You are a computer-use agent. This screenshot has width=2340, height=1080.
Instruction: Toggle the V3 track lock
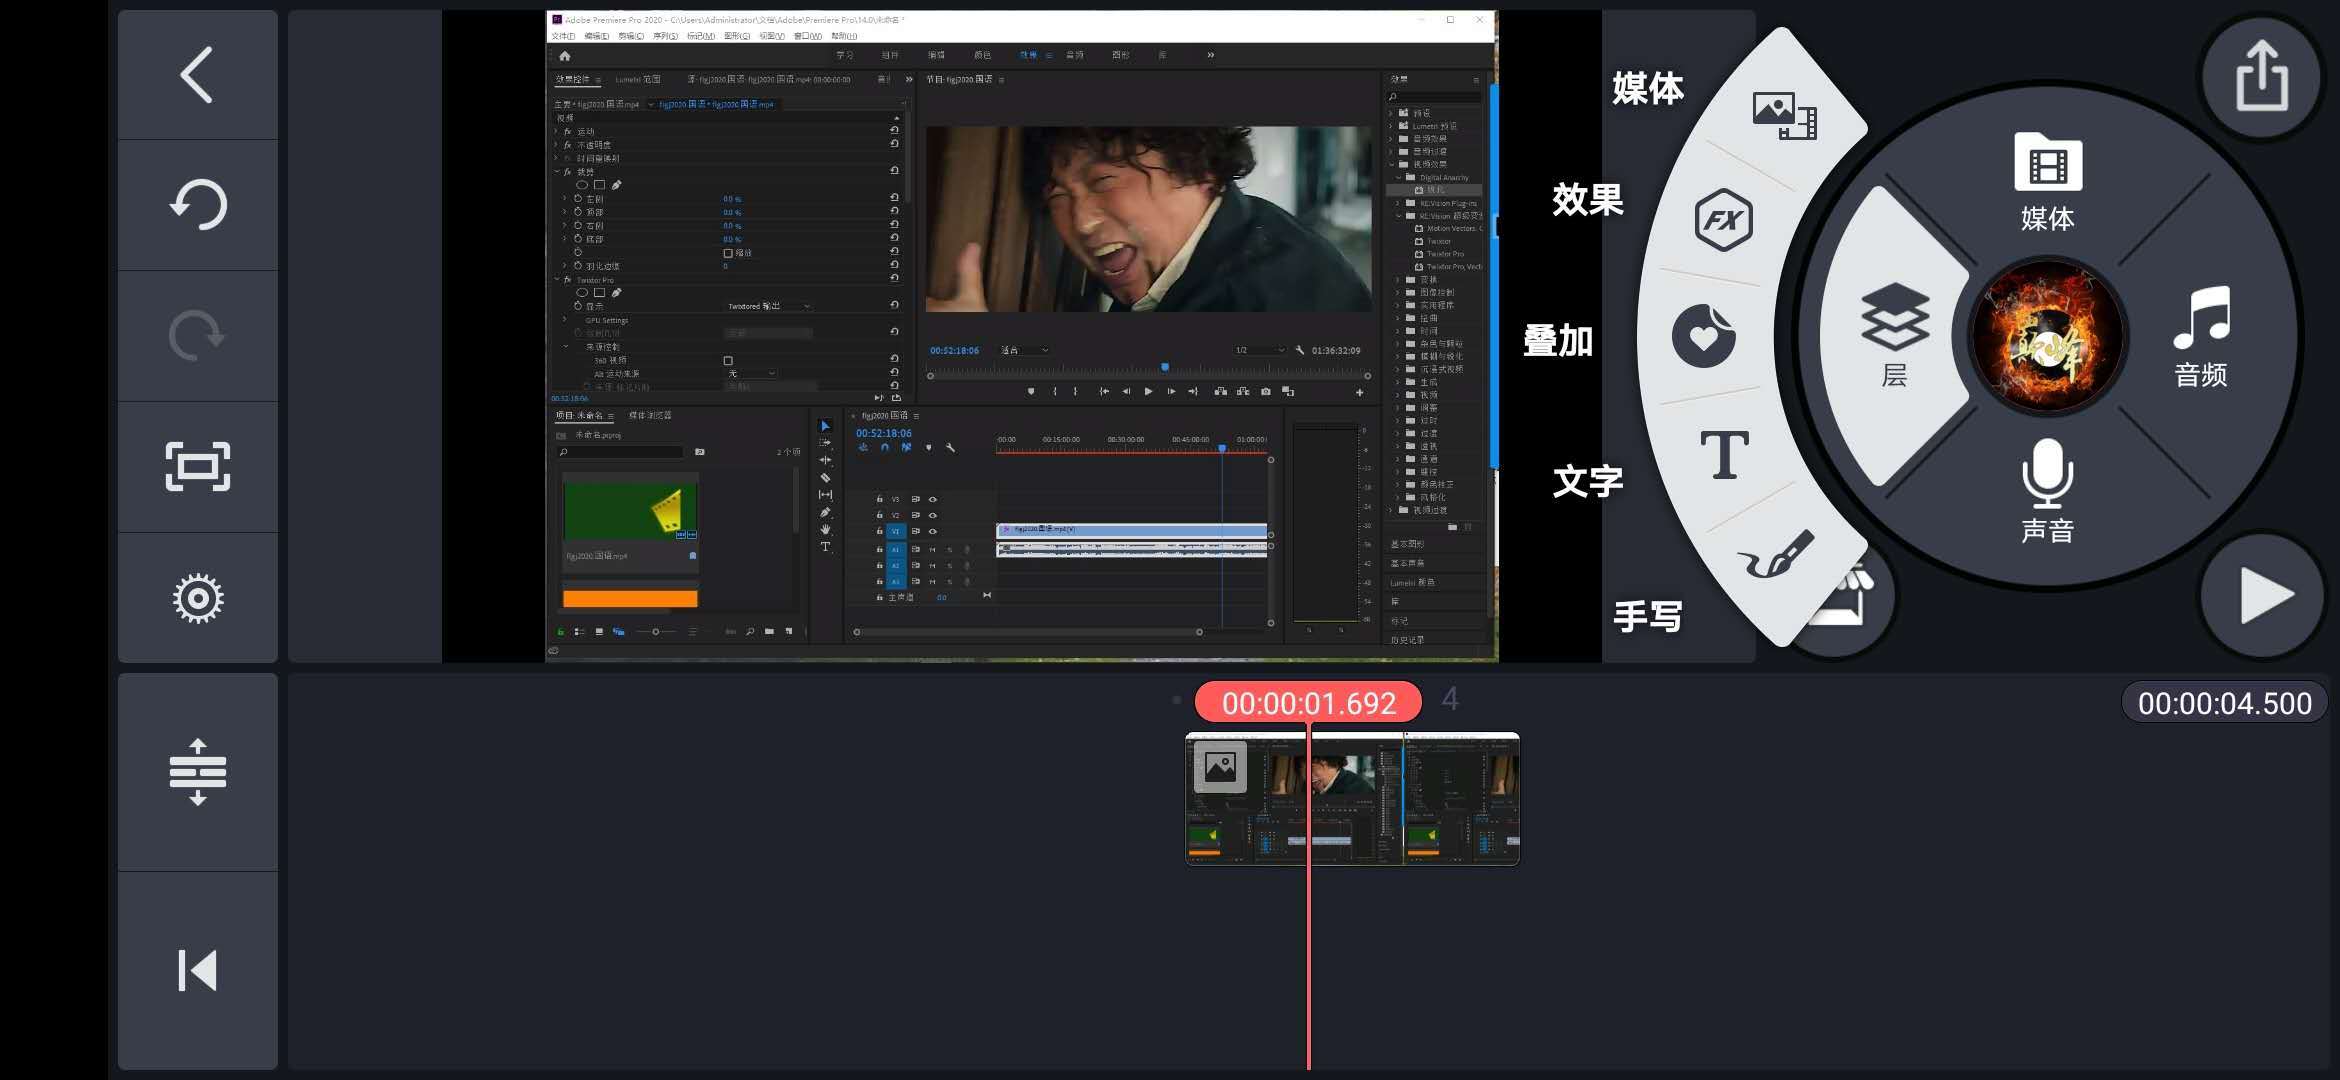[x=880, y=499]
